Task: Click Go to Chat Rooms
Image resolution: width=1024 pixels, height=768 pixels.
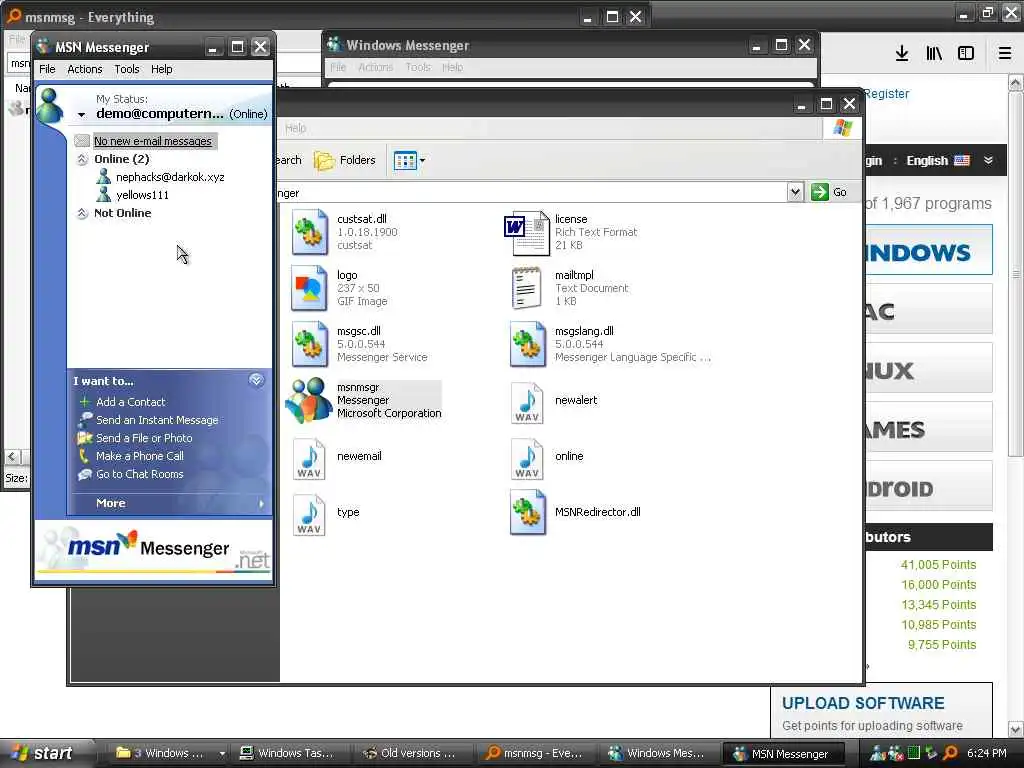Action: click(140, 474)
